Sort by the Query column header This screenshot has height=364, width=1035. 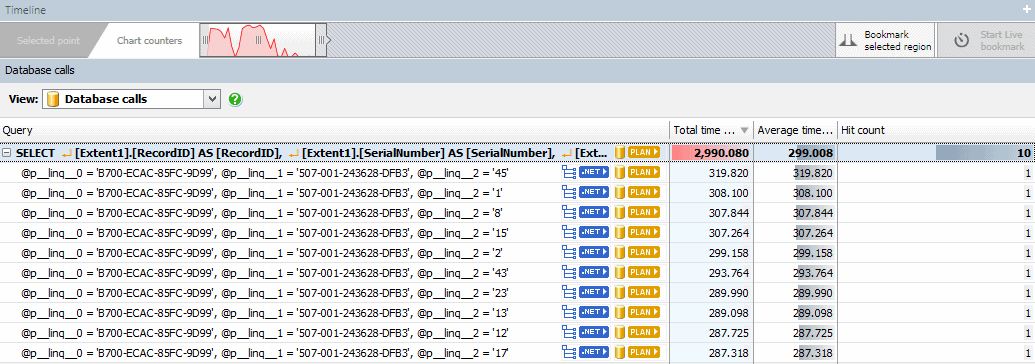click(x=334, y=130)
